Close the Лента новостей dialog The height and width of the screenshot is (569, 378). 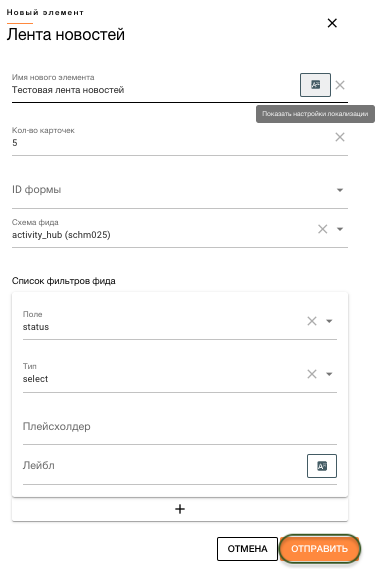[332, 23]
